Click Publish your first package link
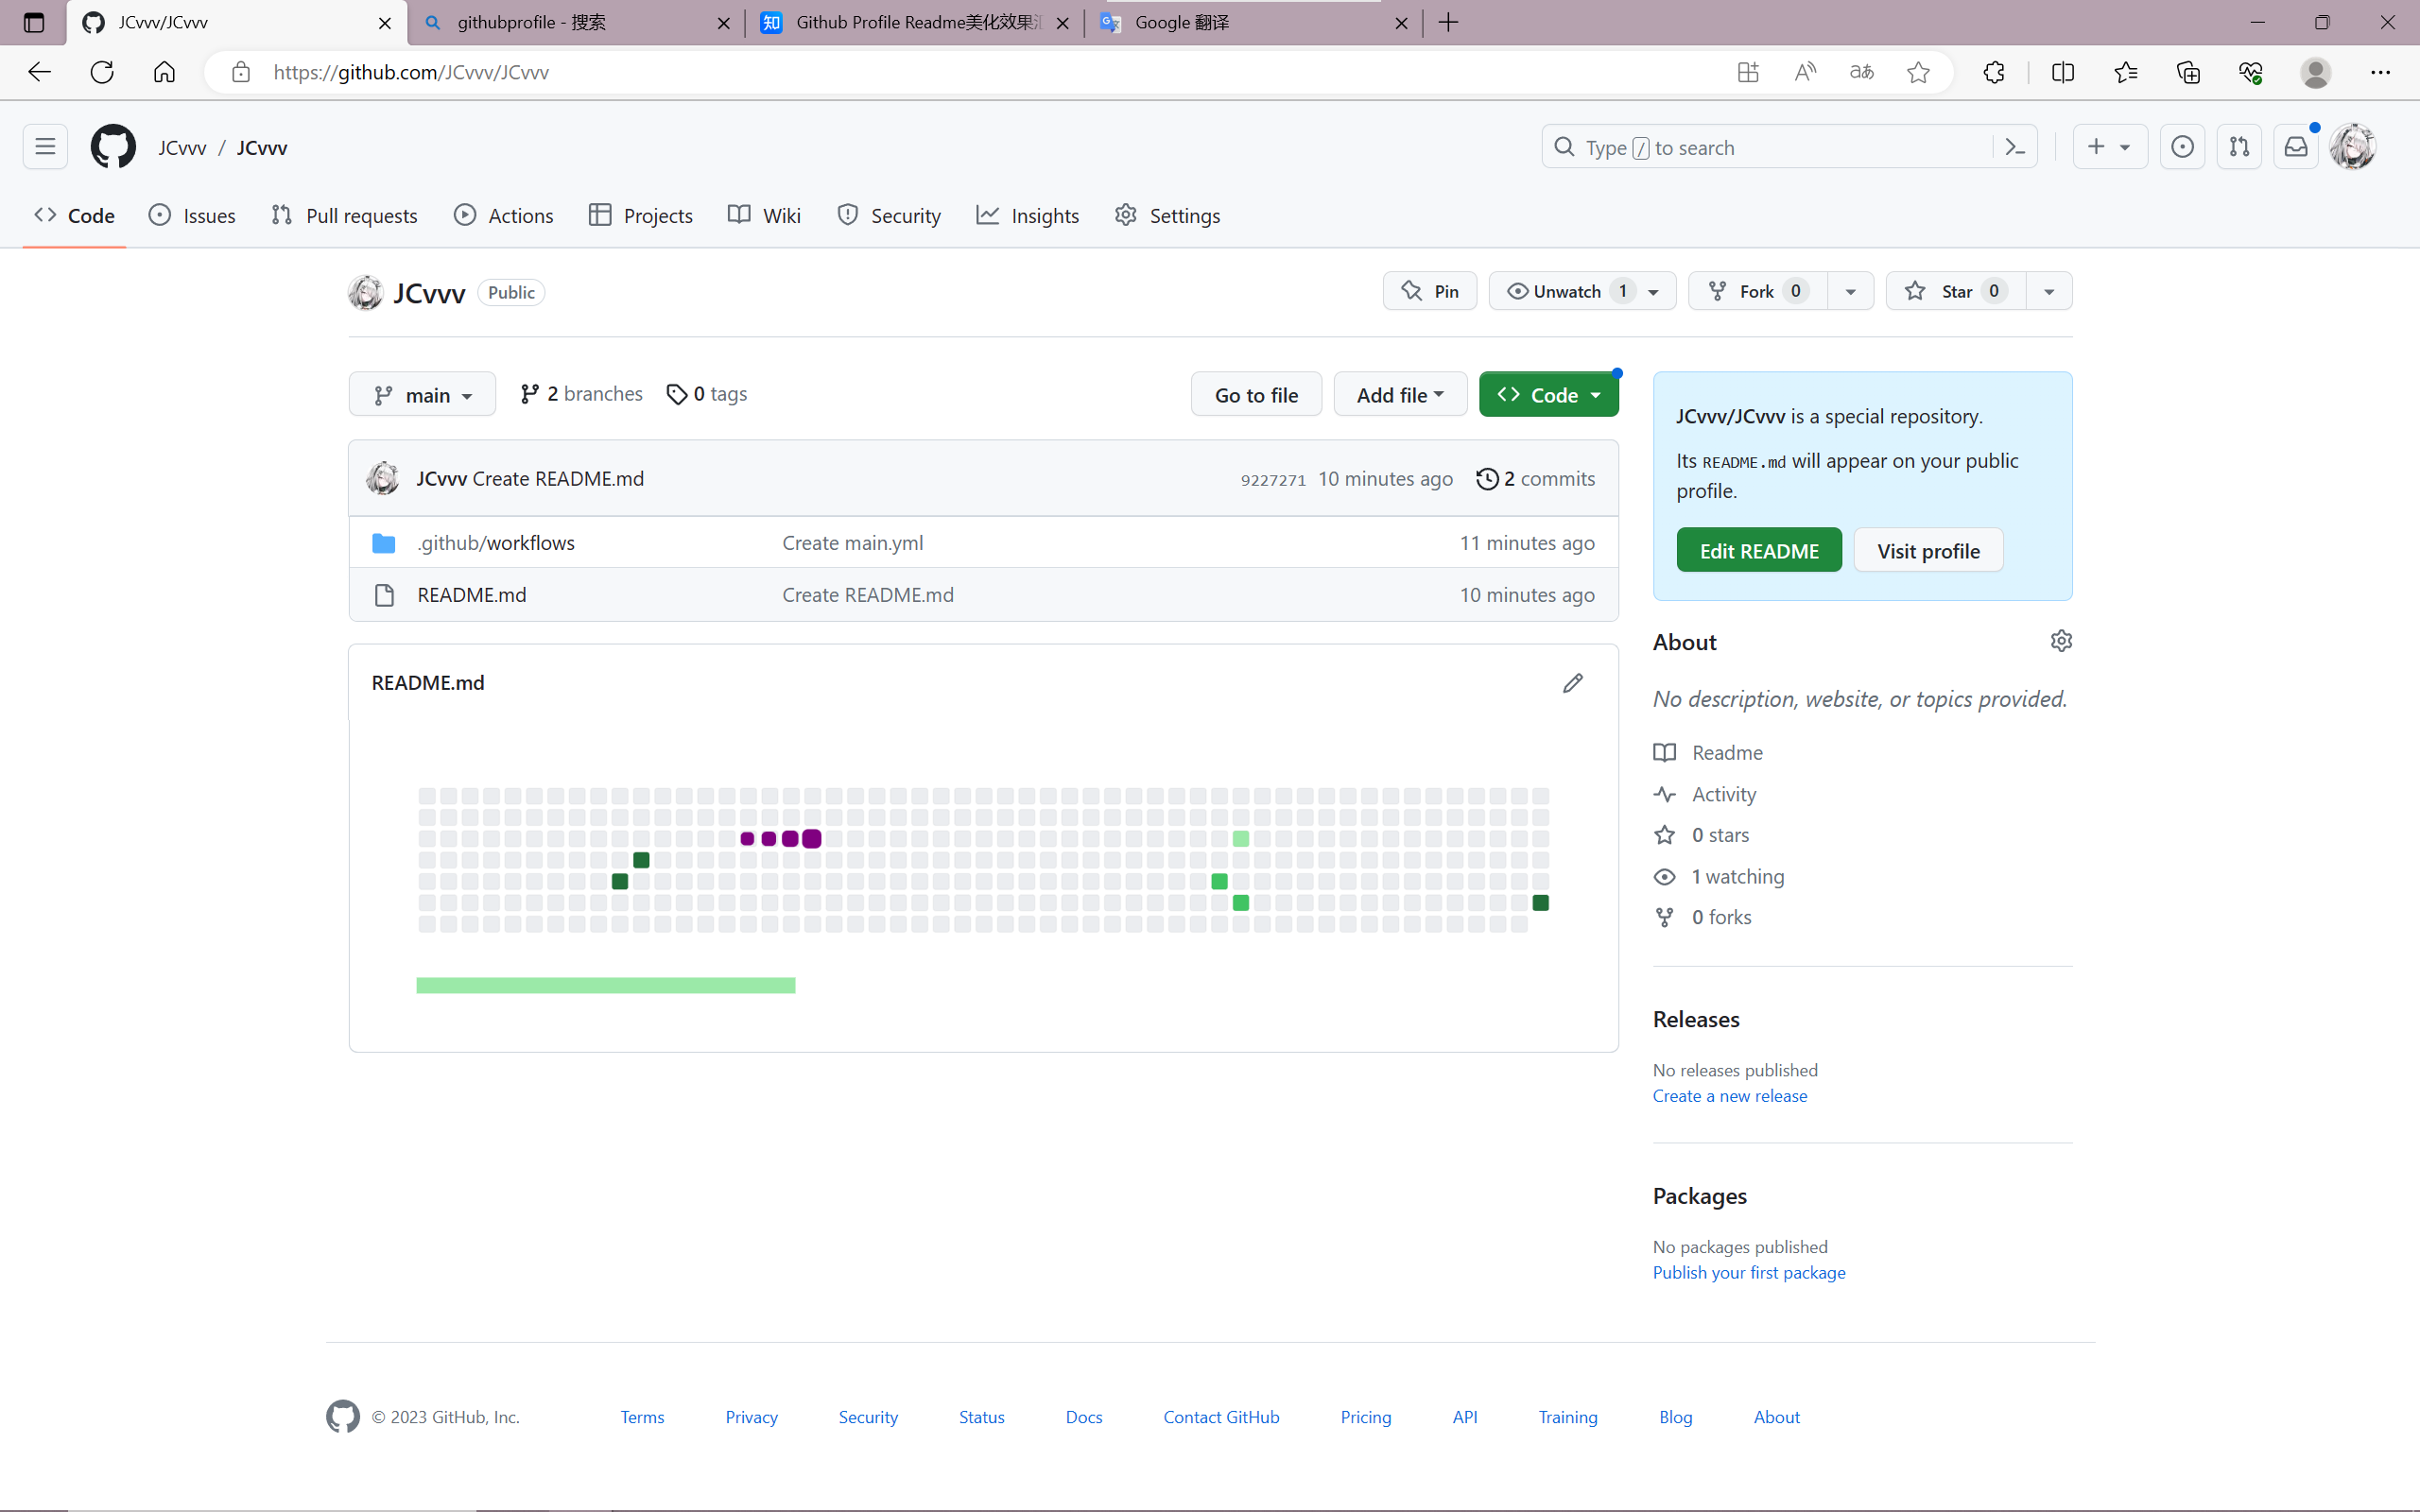 [1749, 1273]
